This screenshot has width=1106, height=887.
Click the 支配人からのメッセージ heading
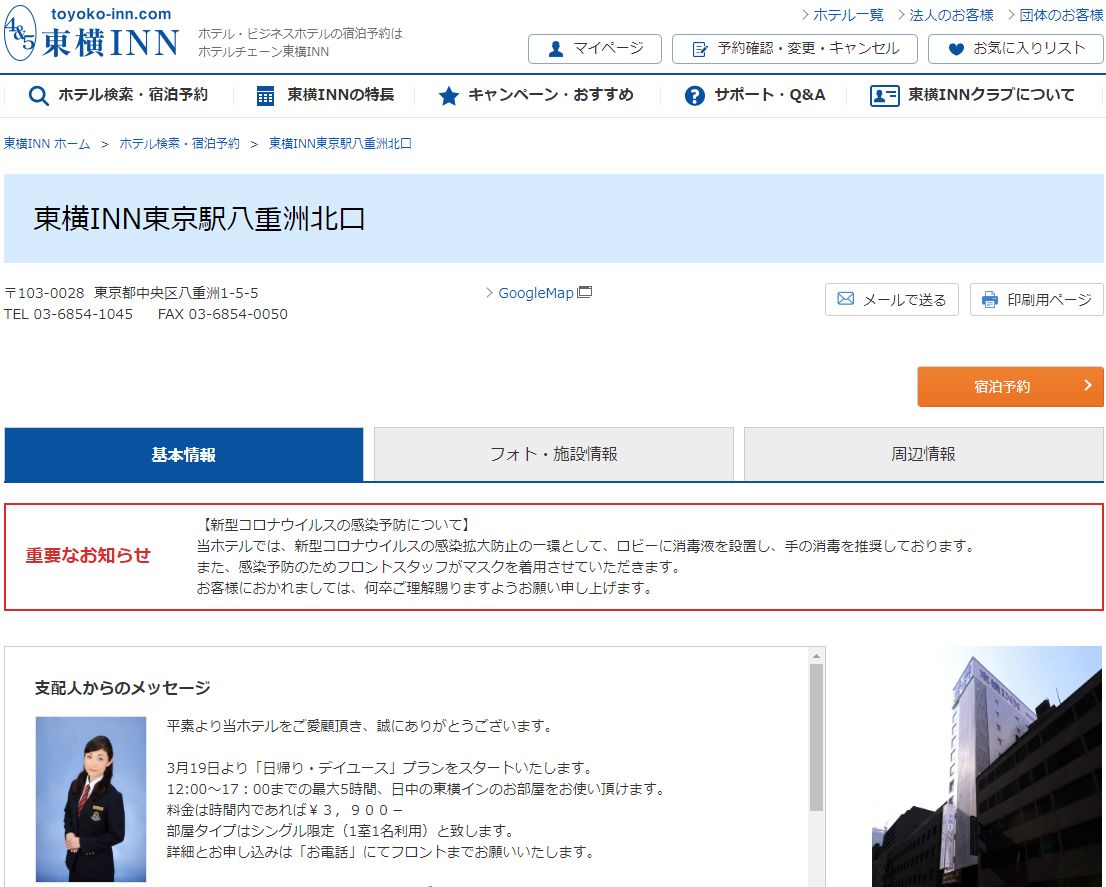123,688
